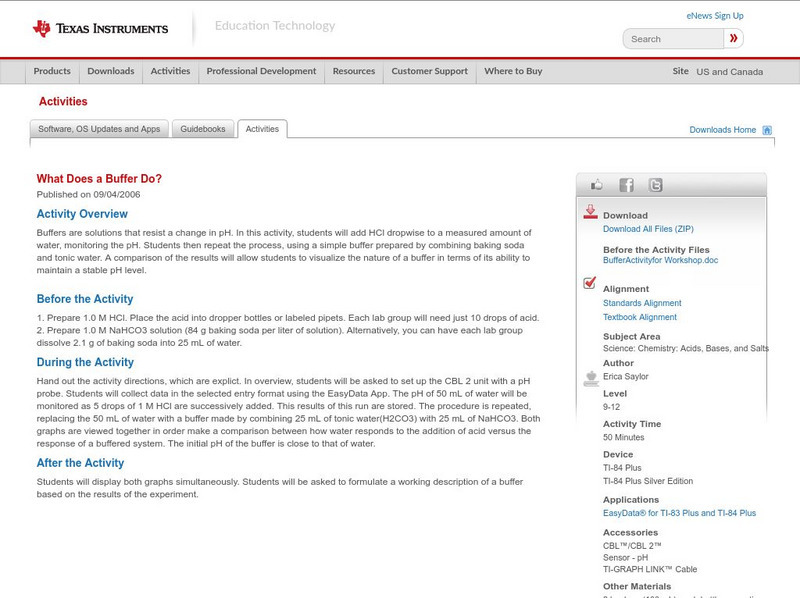800x598 pixels.
Task: Open the Where to Buy menu
Action: click(x=513, y=71)
